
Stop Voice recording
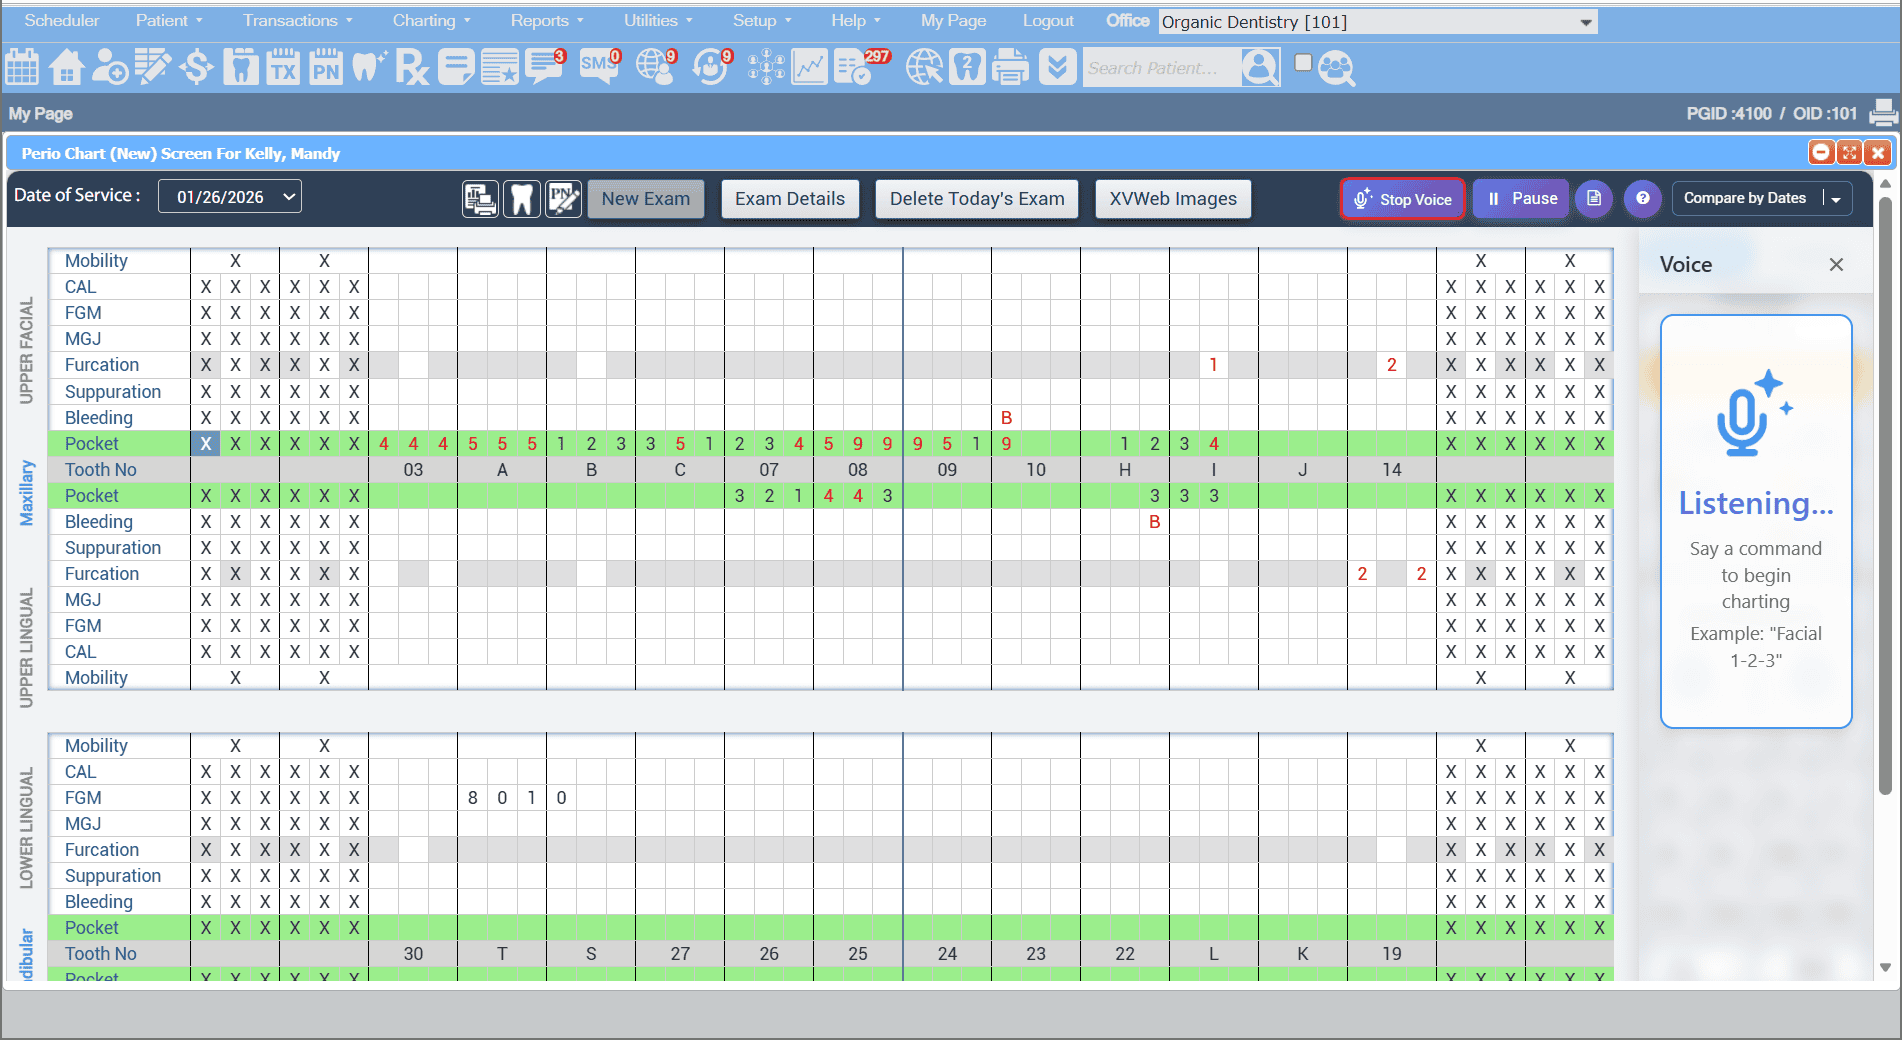(1403, 199)
